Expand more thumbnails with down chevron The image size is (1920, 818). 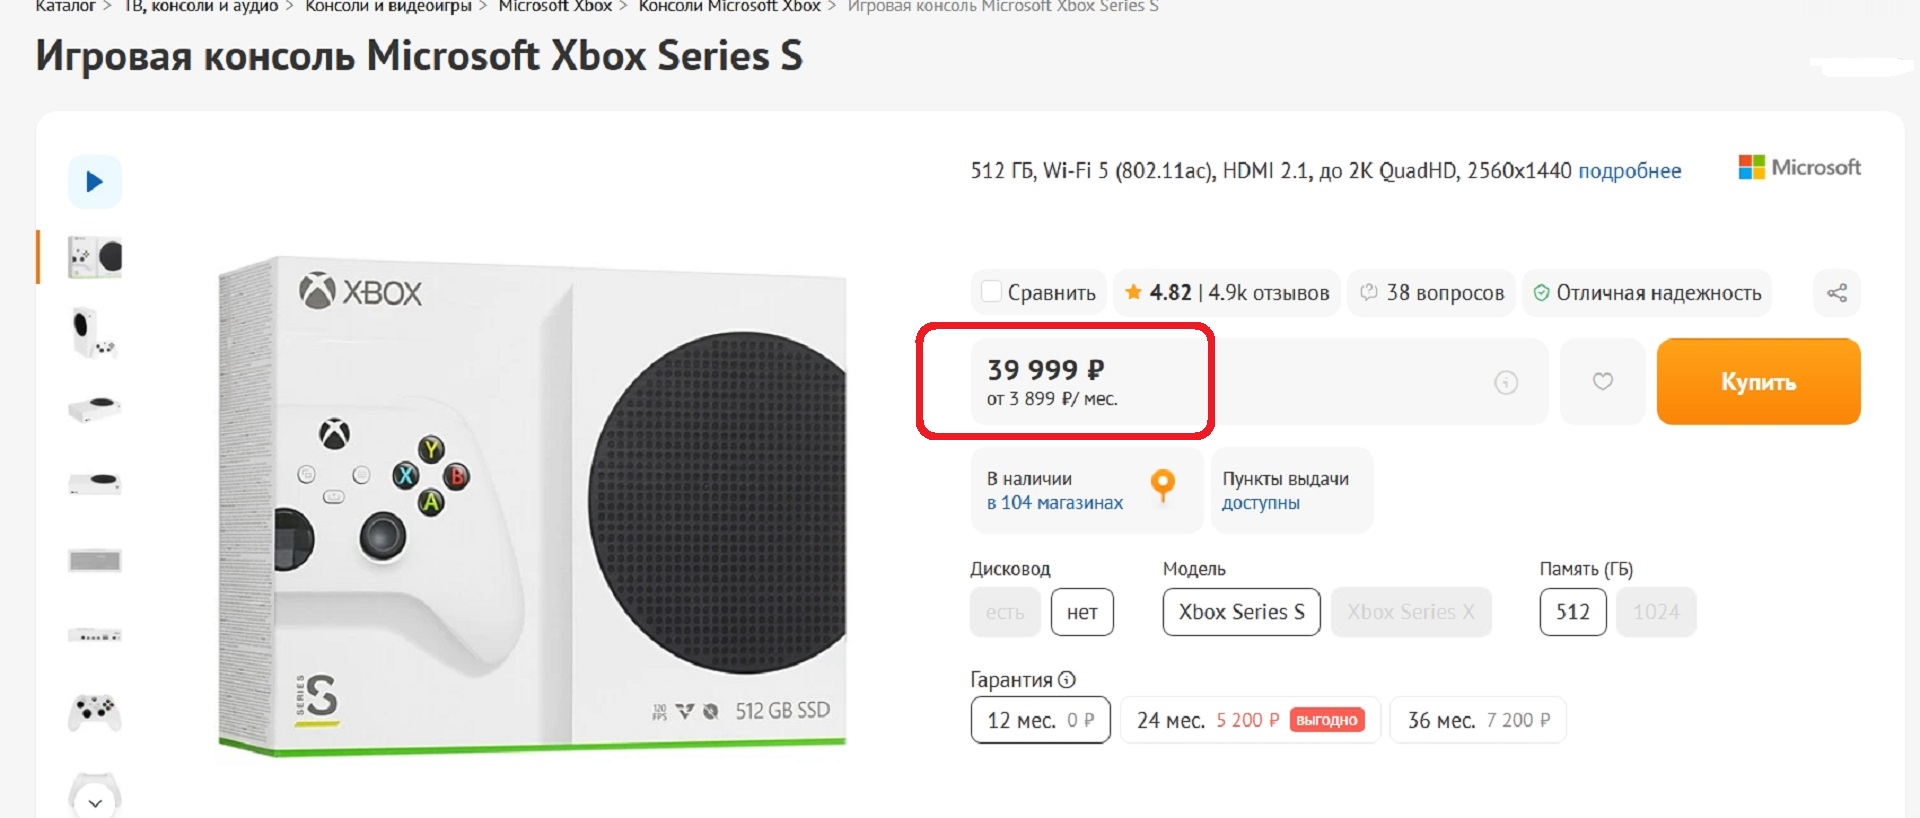pos(95,802)
